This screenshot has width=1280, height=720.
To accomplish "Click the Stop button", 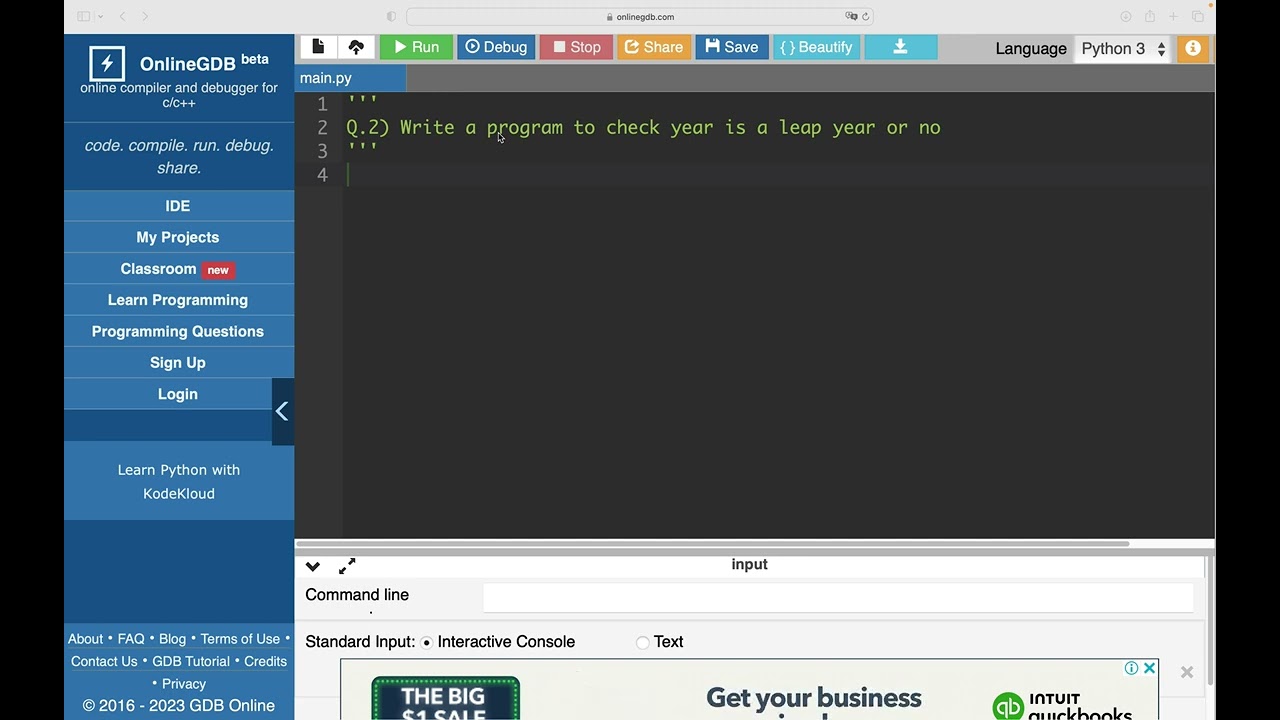I will [576, 47].
